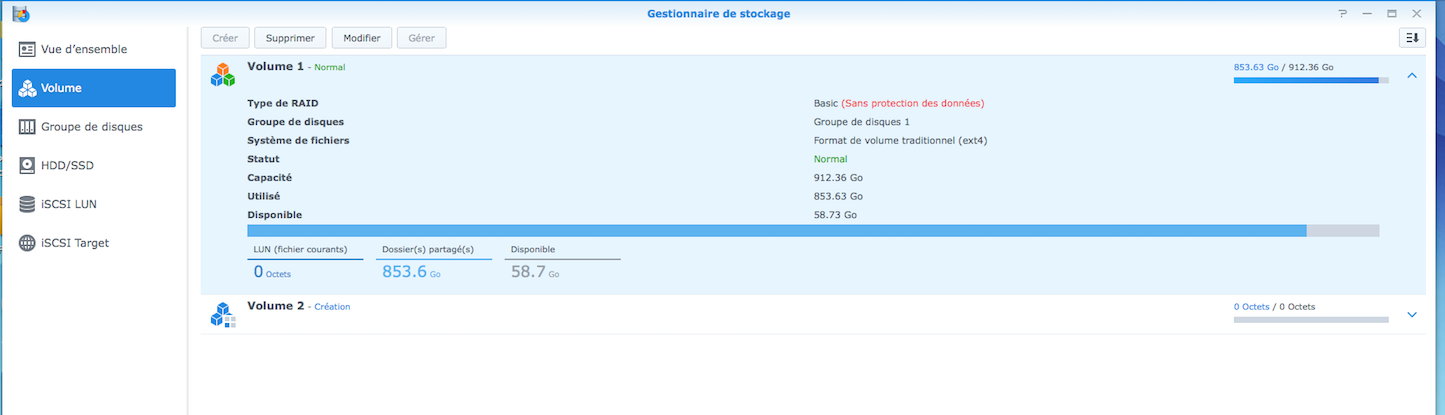Image resolution: width=1445 pixels, height=415 pixels.
Task: Click the Vue d'ensemble overview icon
Action: click(28, 49)
